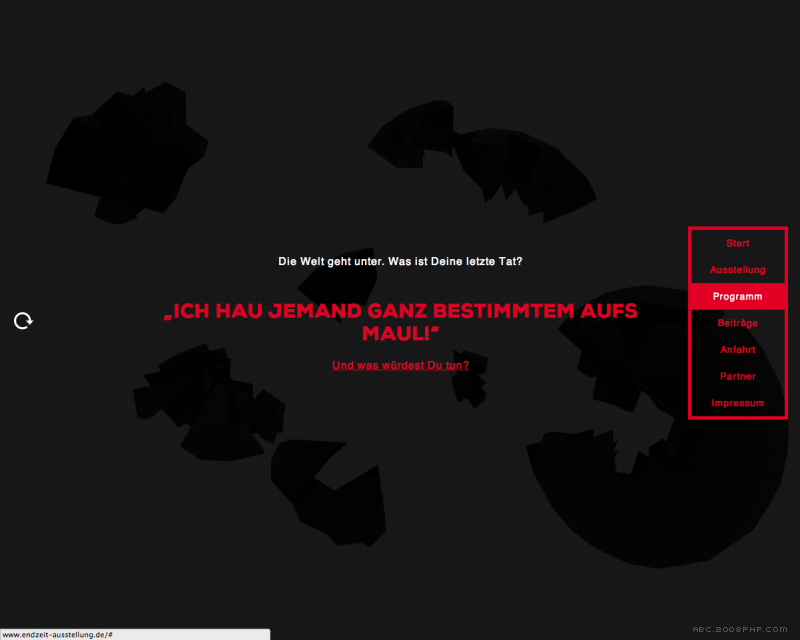The height and width of the screenshot is (640, 800).
Task: Navigate to Anfahrt in the menu
Action: tap(738, 350)
